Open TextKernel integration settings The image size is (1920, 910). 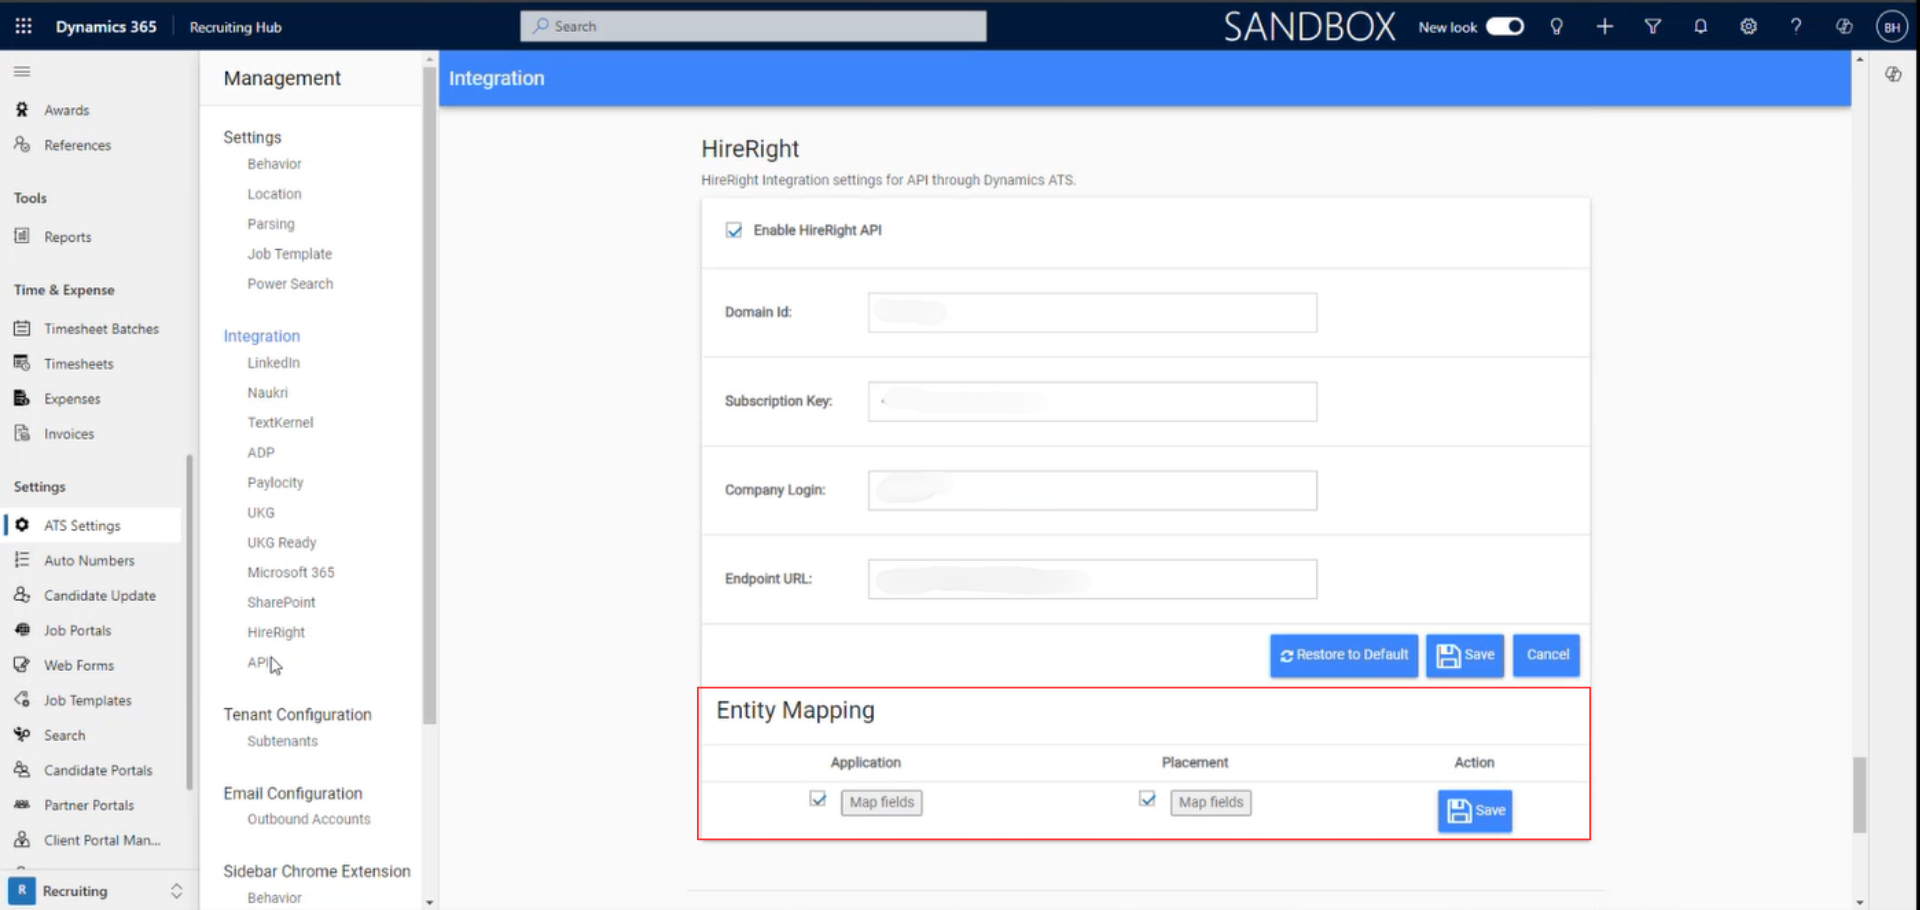[280, 423]
